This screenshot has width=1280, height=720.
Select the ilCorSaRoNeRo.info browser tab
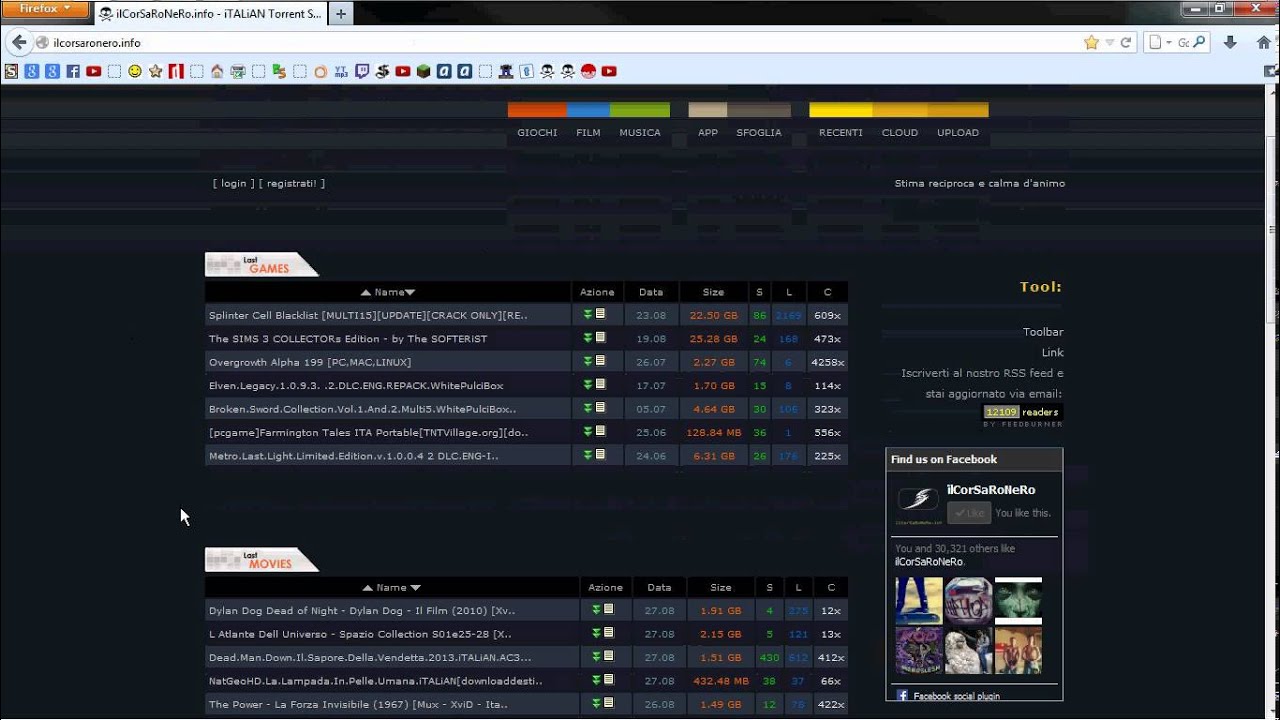point(210,14)
